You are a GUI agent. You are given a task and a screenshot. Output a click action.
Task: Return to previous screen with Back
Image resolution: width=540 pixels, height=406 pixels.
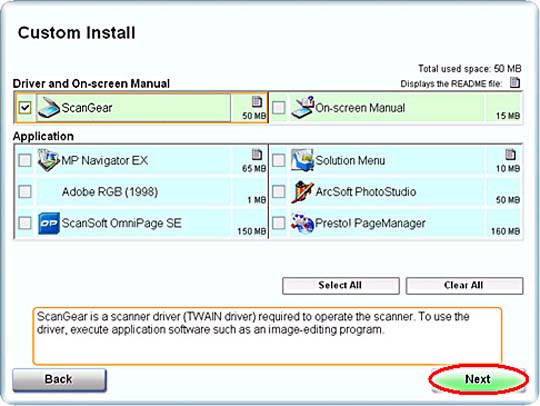click(59, 379)
